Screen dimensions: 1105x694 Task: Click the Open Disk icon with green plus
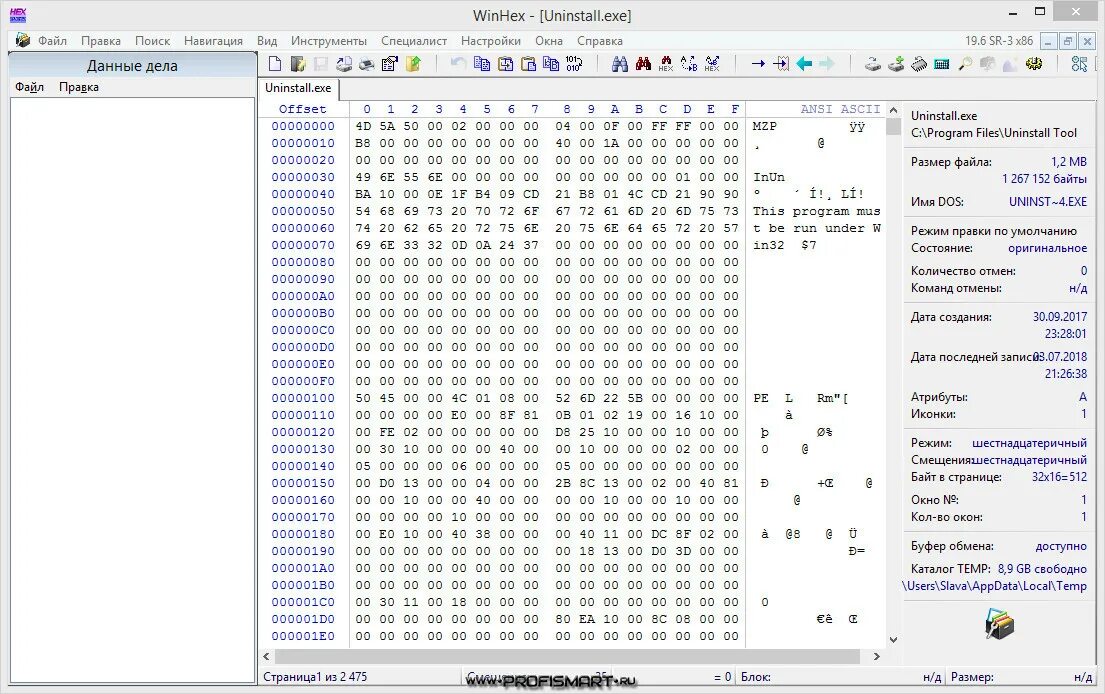(x=896, y=64)
